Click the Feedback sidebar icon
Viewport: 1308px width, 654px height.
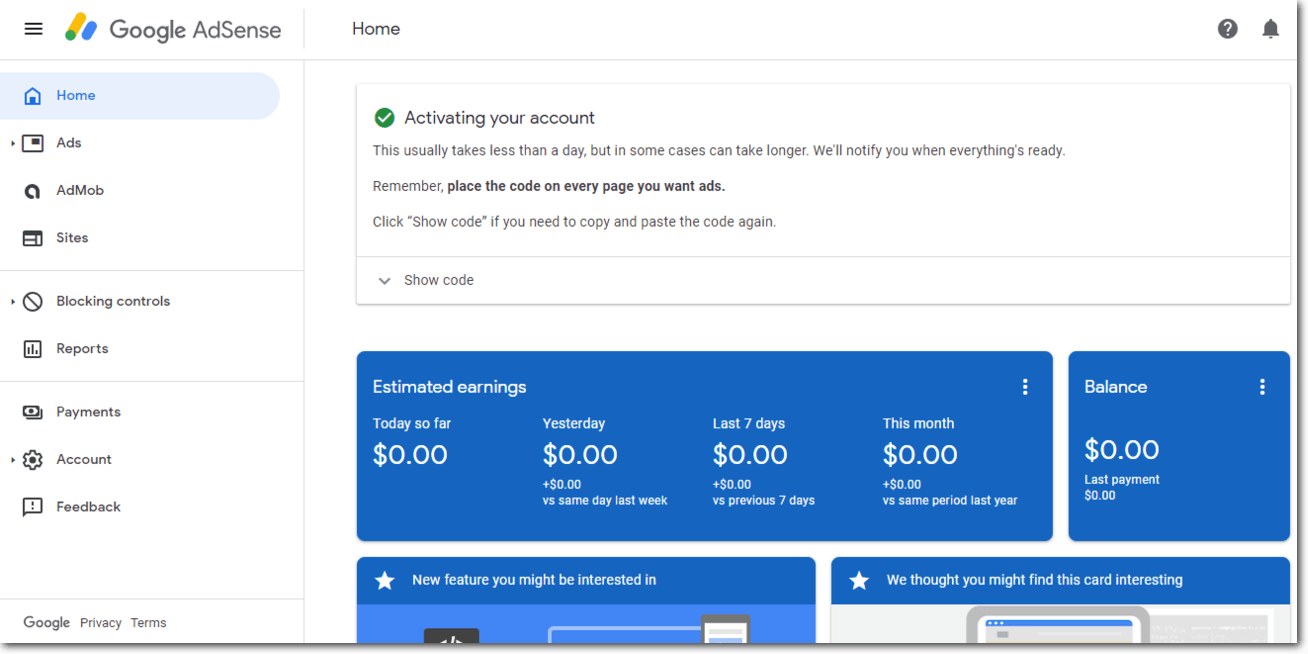33,507
